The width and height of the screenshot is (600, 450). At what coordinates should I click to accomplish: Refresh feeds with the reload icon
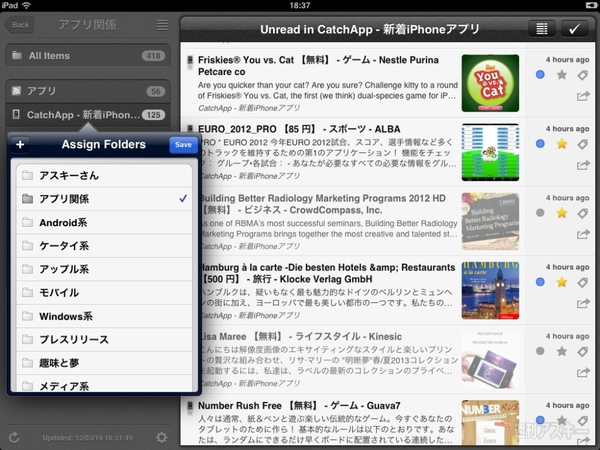click(14, 437)
